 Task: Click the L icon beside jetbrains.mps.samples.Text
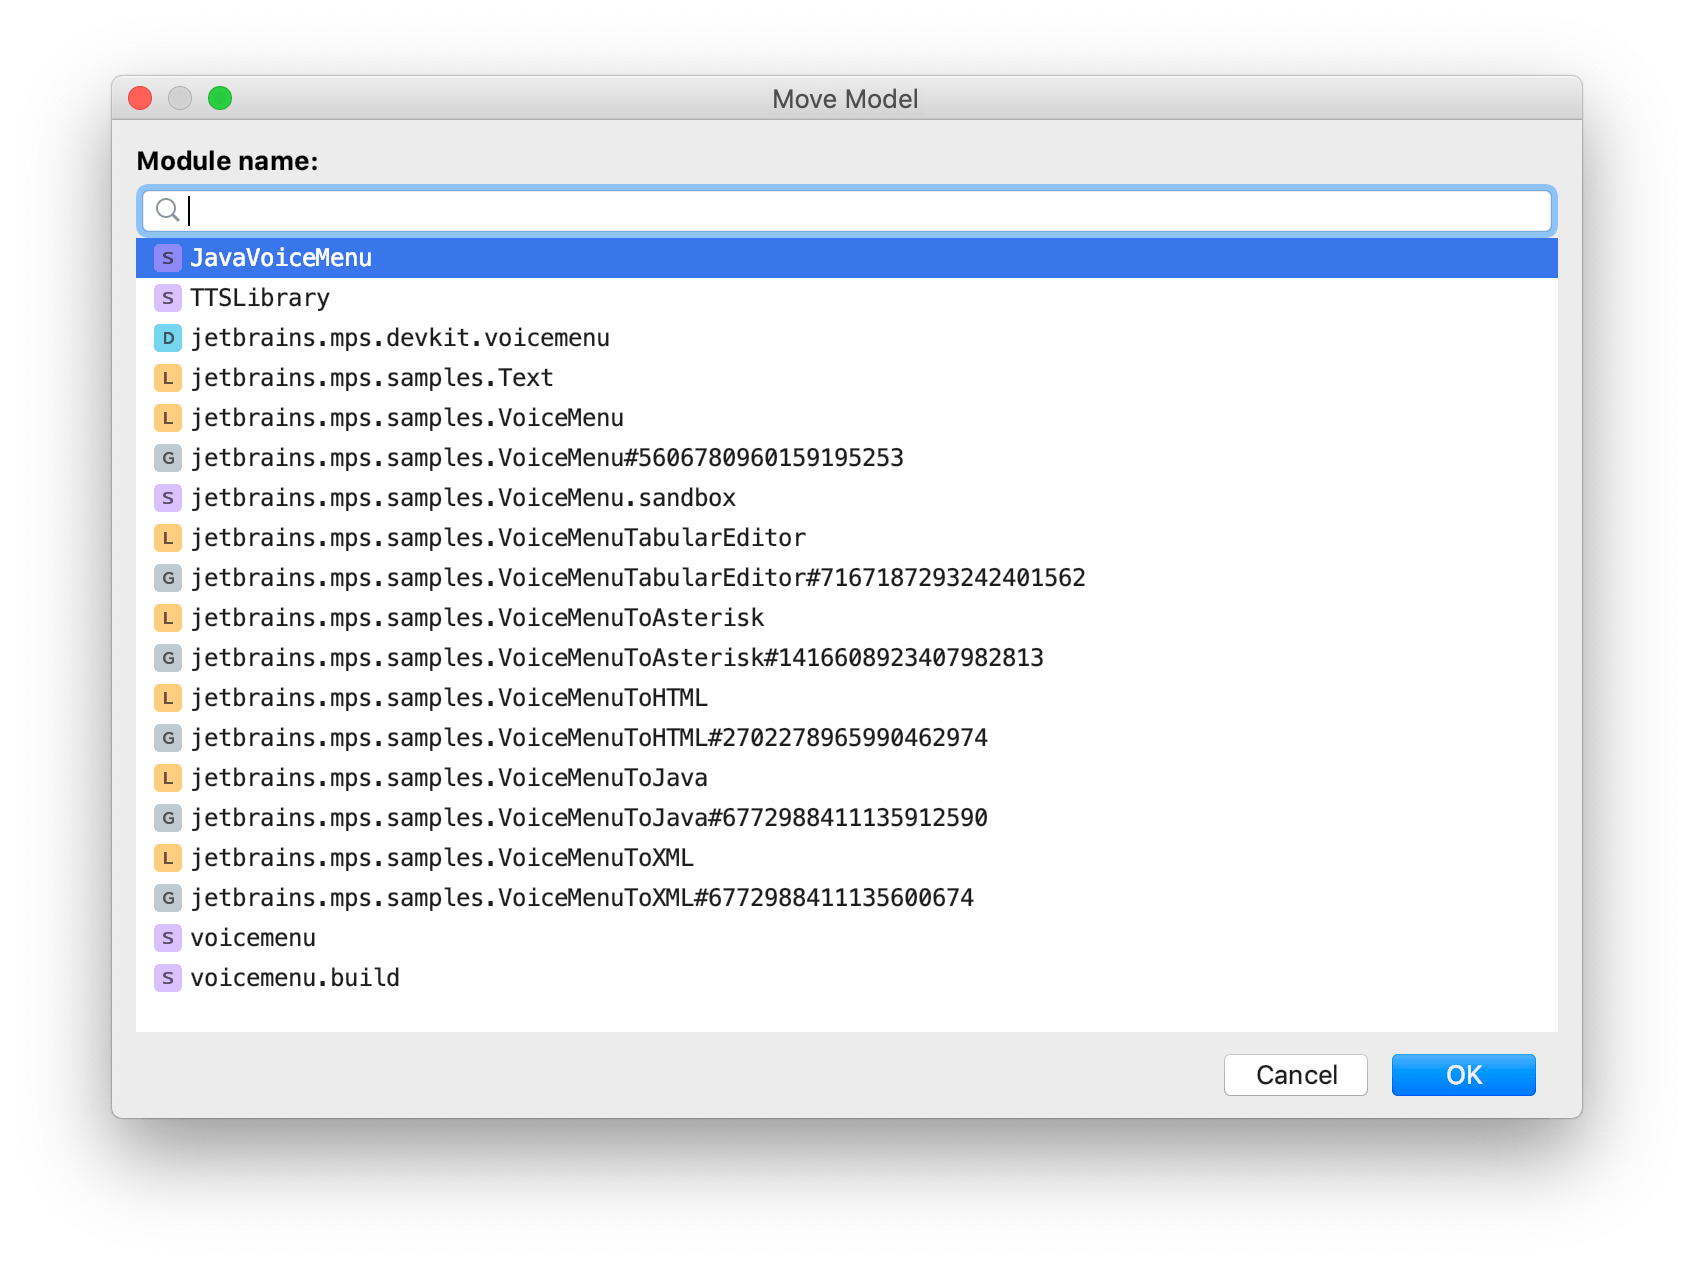[167, 377]
